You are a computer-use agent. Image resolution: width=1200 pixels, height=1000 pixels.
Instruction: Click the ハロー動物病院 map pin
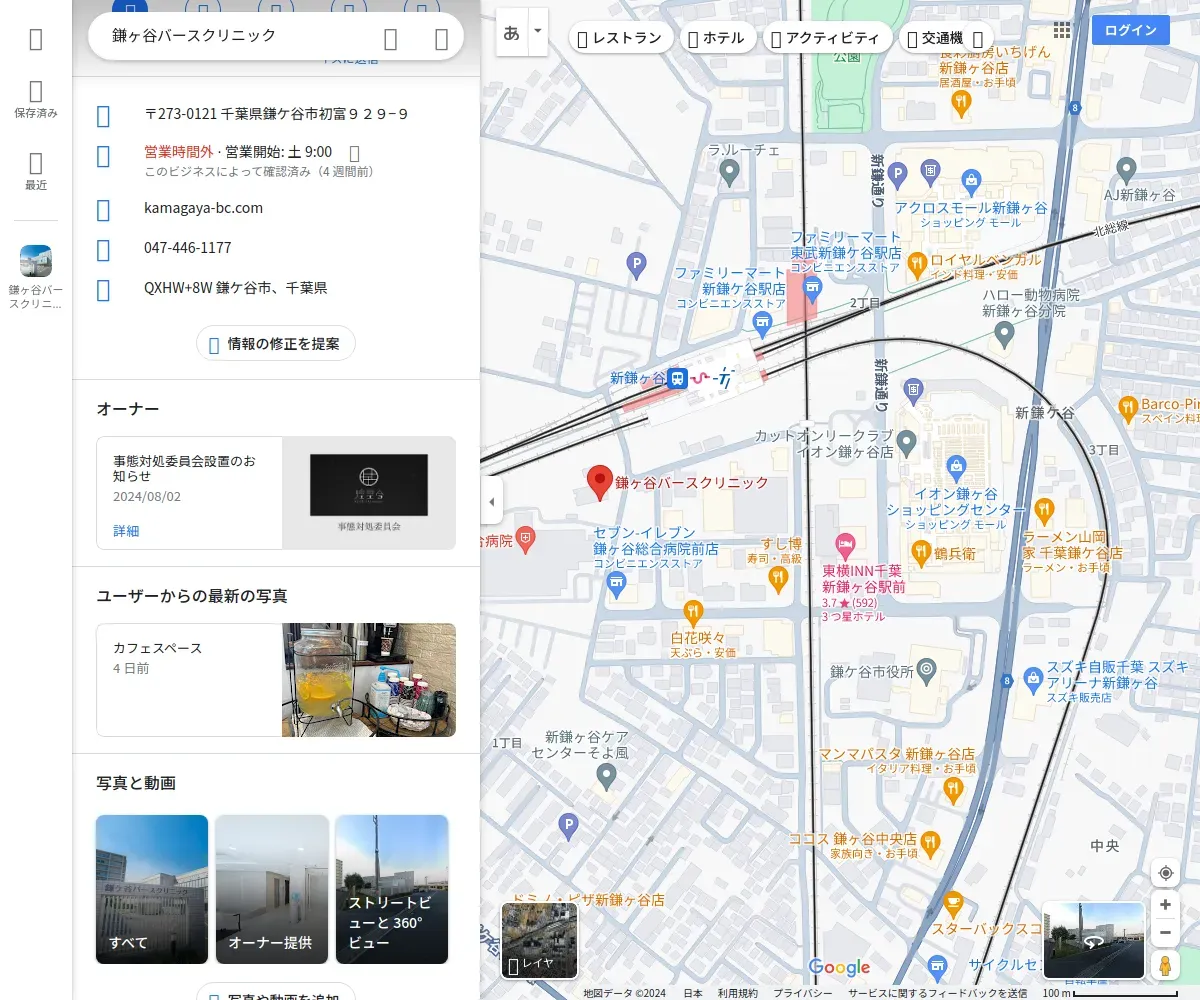pos(1006,335)
